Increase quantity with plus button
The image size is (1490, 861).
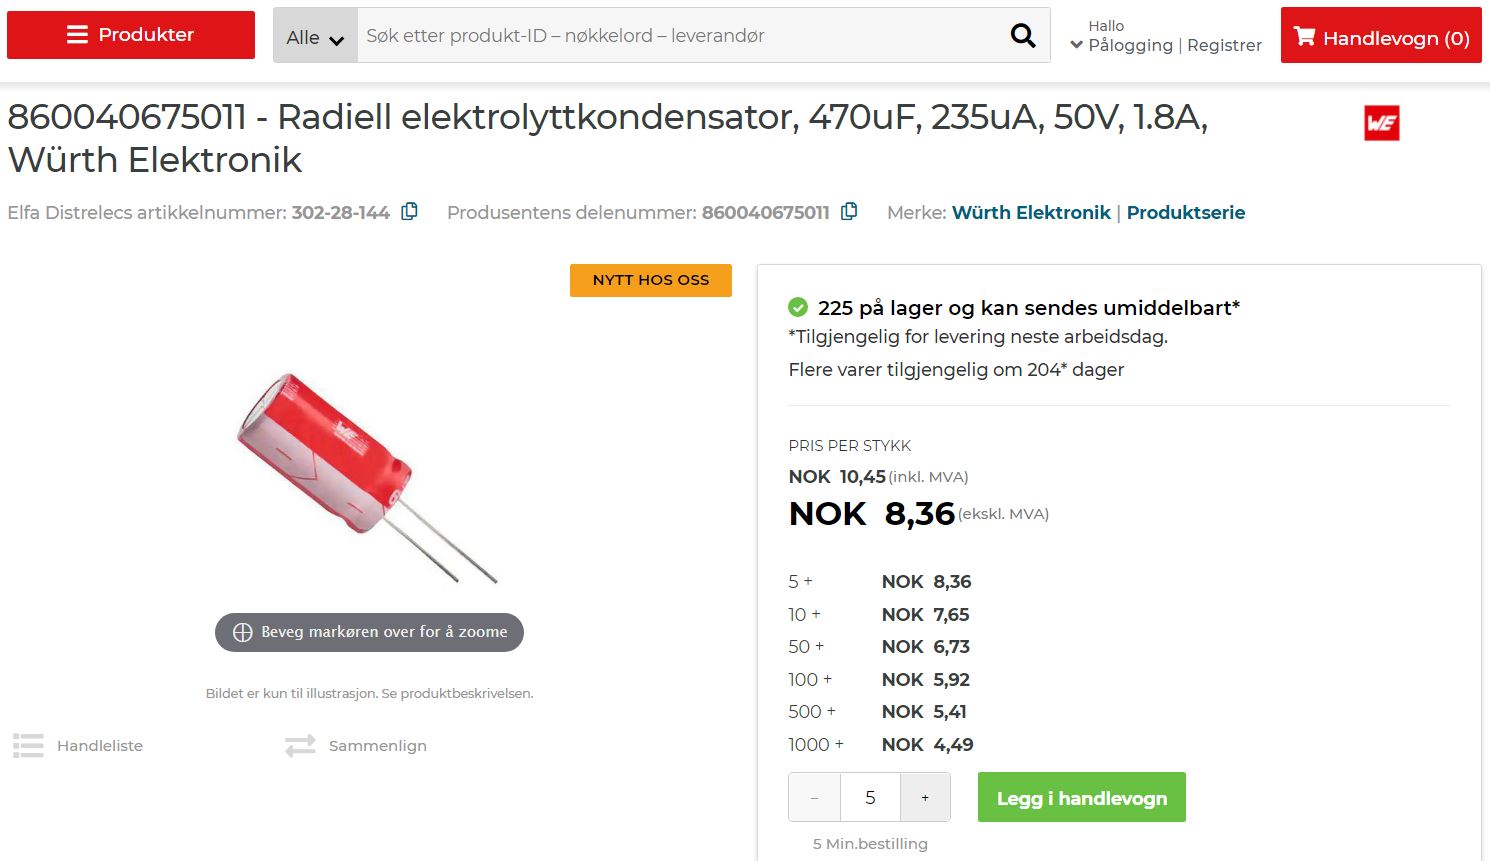(925, 798)
